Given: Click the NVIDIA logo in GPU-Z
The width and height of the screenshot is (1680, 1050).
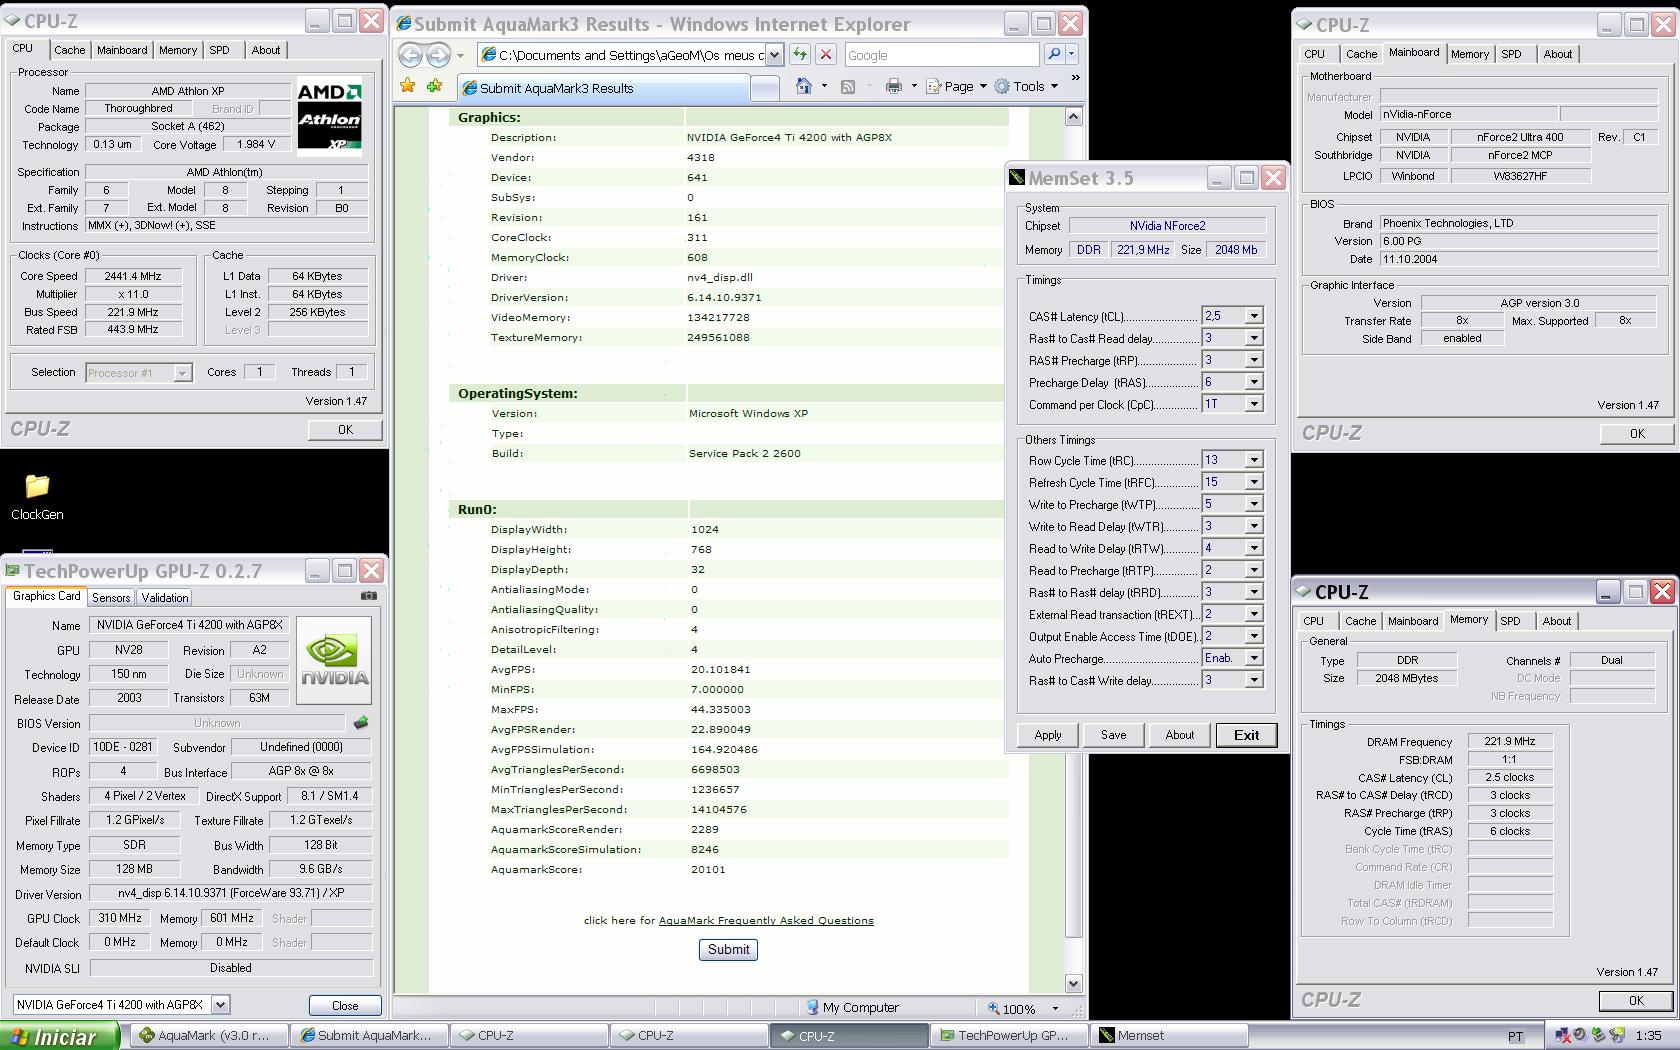Looking at the screenshot, I should pyautogui.click(x=335, y=661).
